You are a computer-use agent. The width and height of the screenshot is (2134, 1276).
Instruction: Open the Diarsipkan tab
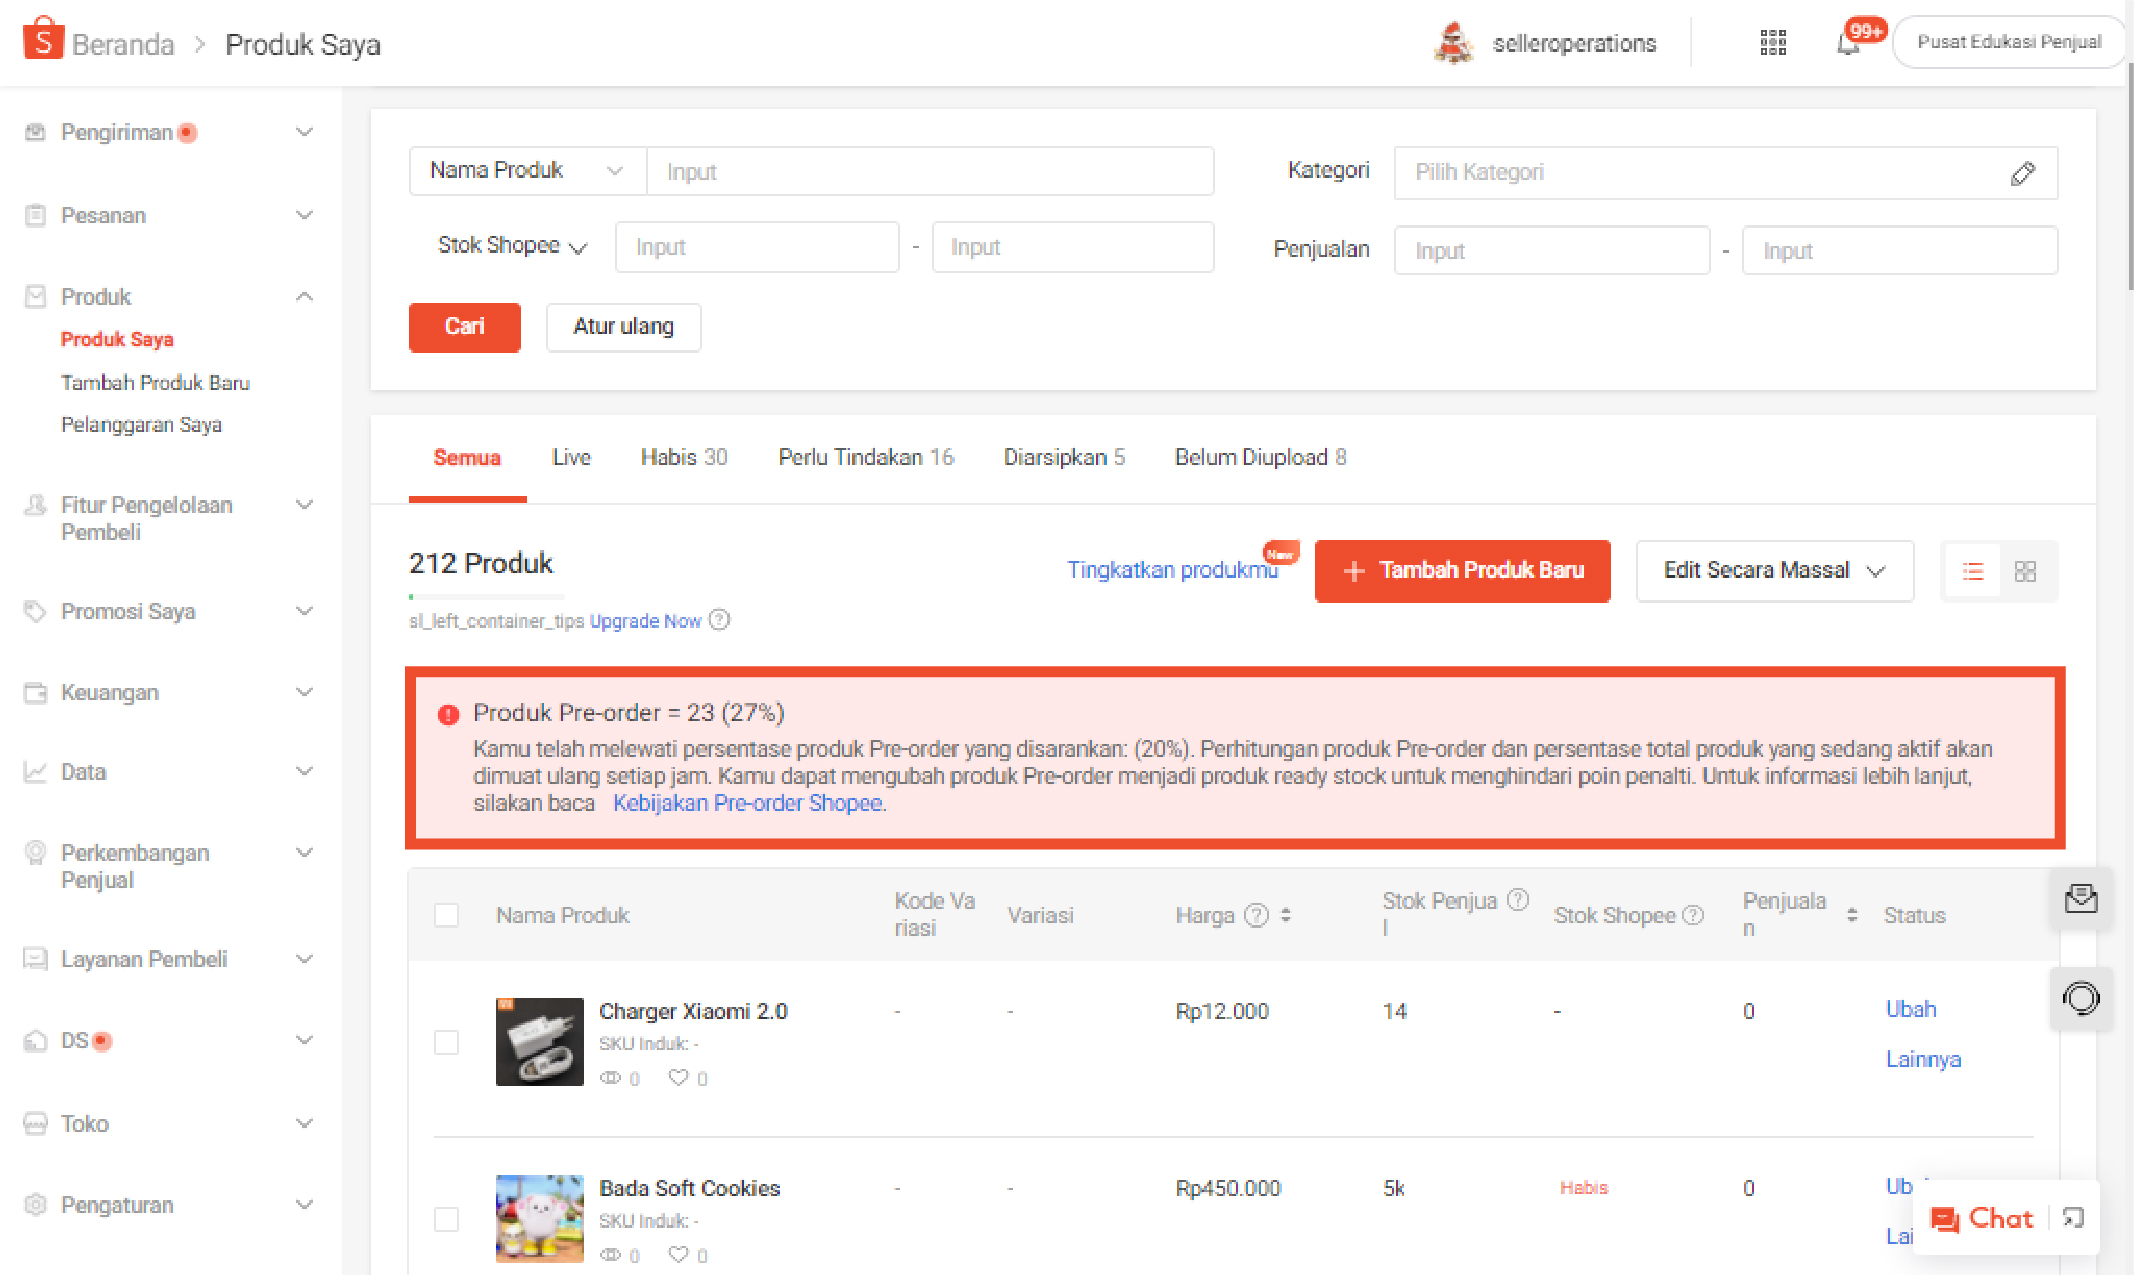[1063, 458]
